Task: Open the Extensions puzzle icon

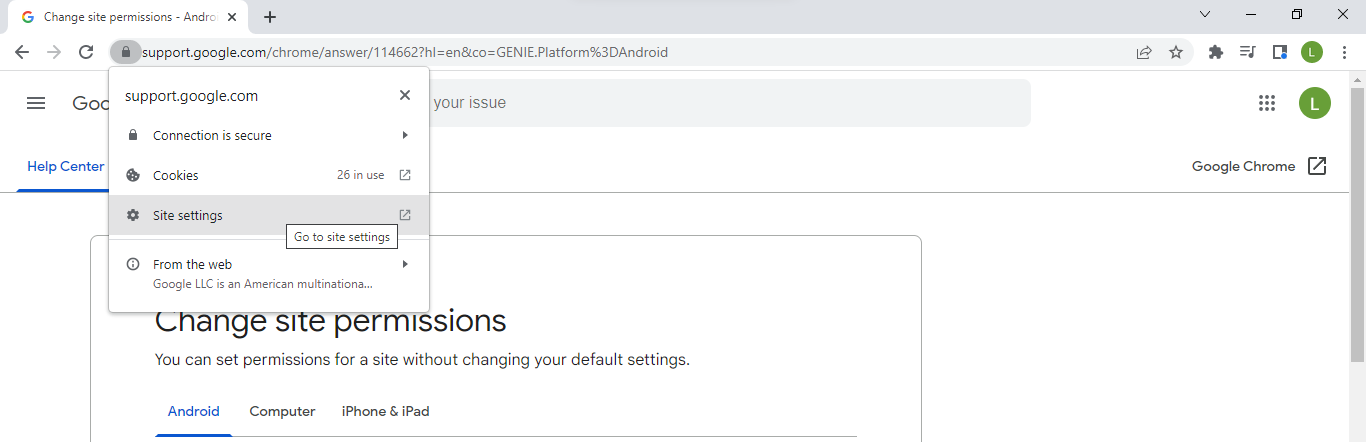Action: (x=1216, y=52)
